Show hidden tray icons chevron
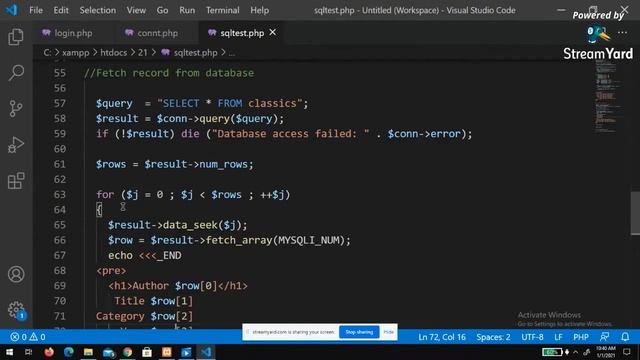This screenshot has height=360, width=640. point(576,352)
